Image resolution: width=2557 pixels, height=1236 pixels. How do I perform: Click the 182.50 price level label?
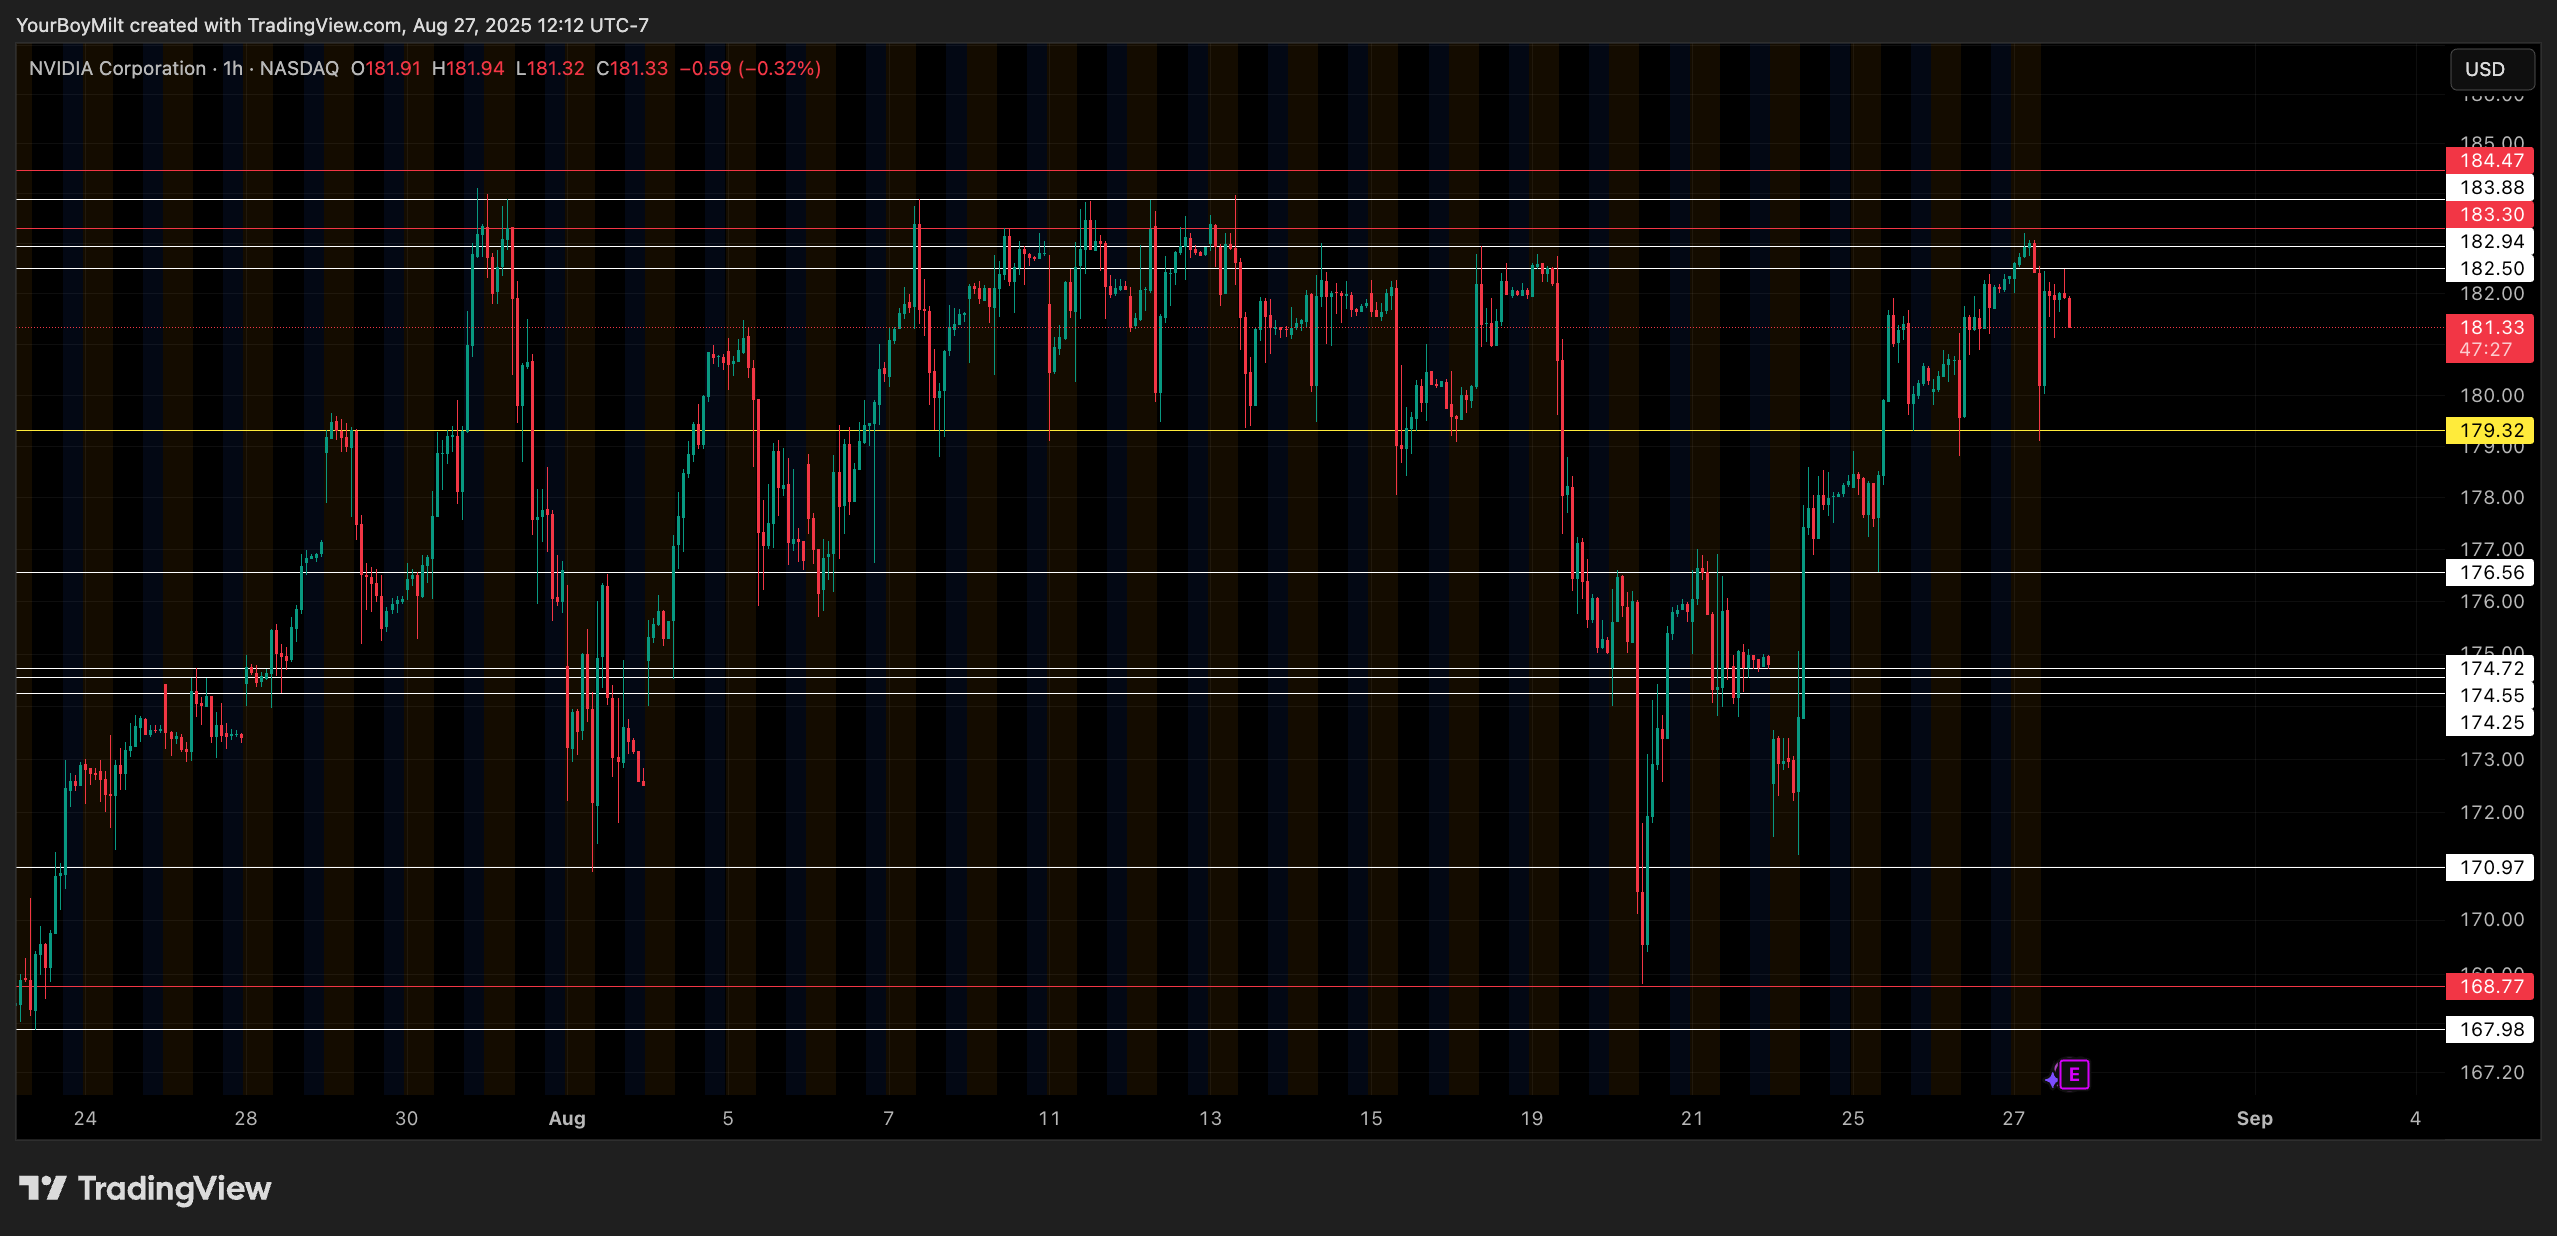pos(2490,268)
